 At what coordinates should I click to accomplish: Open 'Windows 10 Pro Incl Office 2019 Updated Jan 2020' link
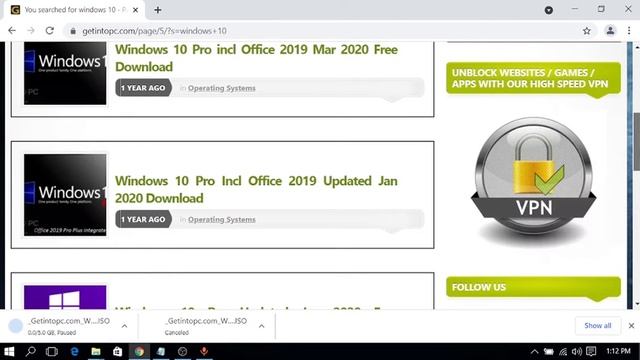(x=256, y=189)
